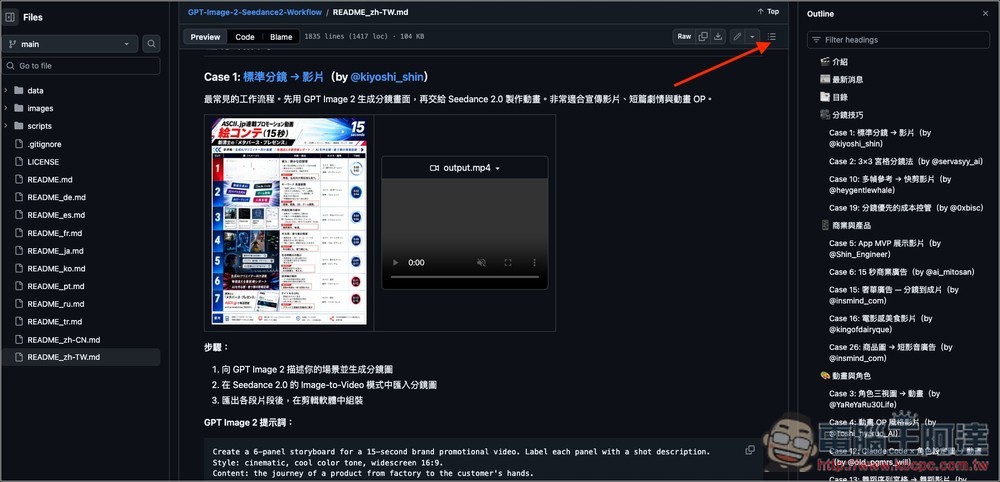The height and width of the screenshot is (482, 1000).
Task: Copy raw file contents icon
Action: [703, 37]
